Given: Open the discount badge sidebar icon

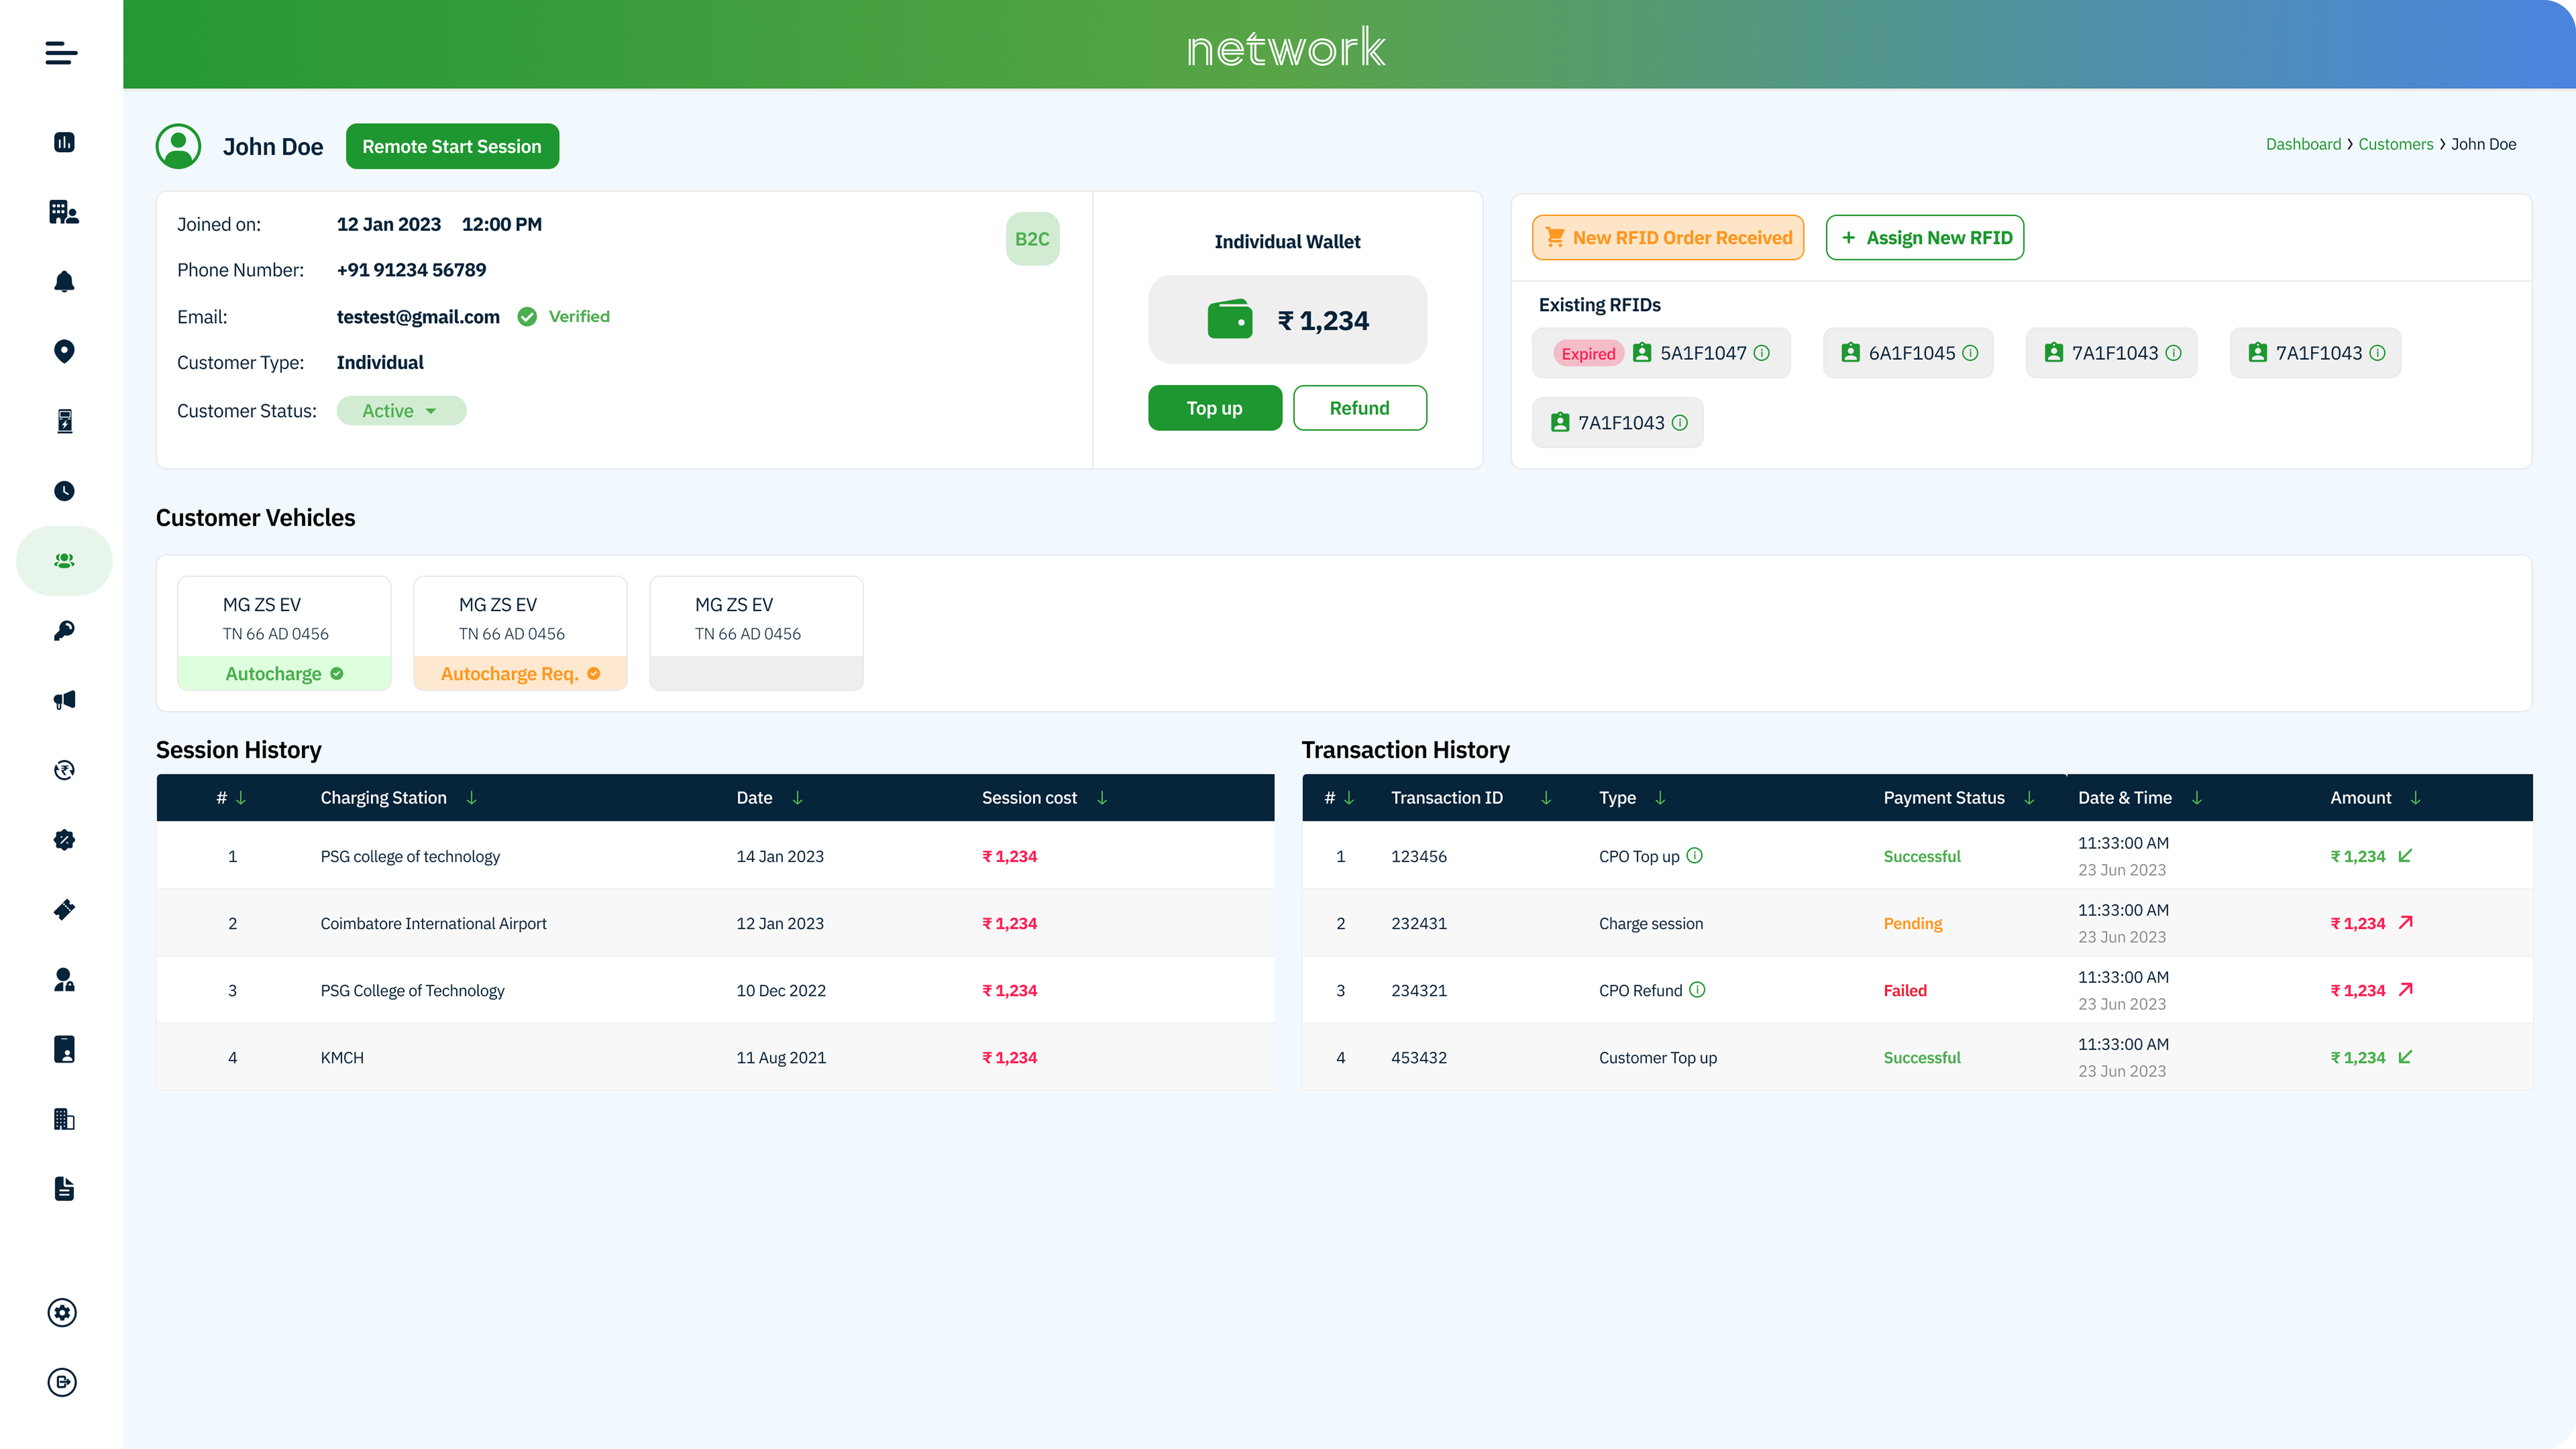Looking at the screenshot, I should [x=64, y=840].
